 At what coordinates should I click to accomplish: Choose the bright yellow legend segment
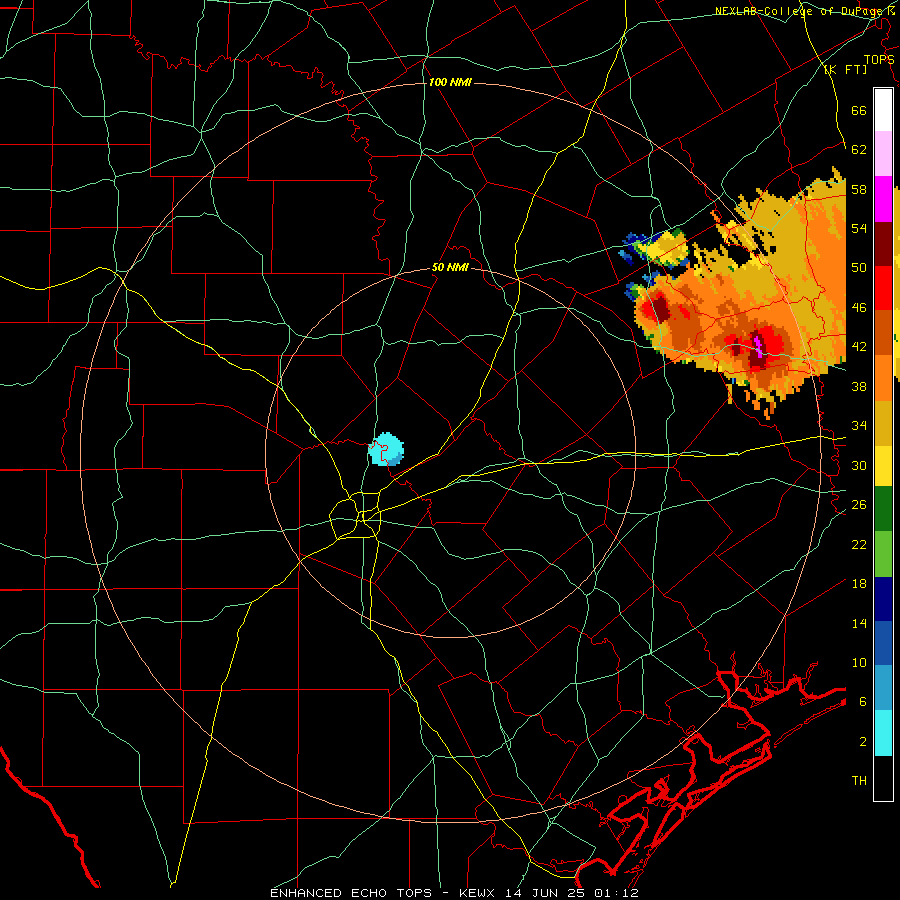click(x=883, y=465)
